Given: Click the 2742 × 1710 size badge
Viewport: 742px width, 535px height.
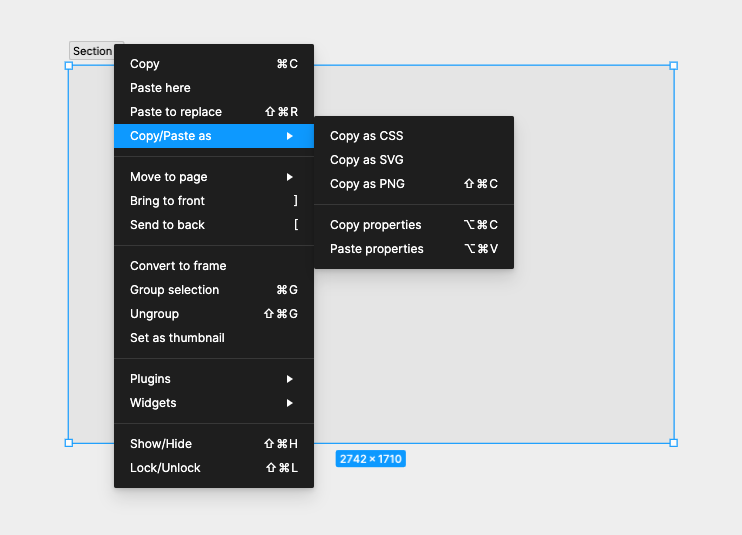Looking at the screenshot, I should [x=371, y=459].
